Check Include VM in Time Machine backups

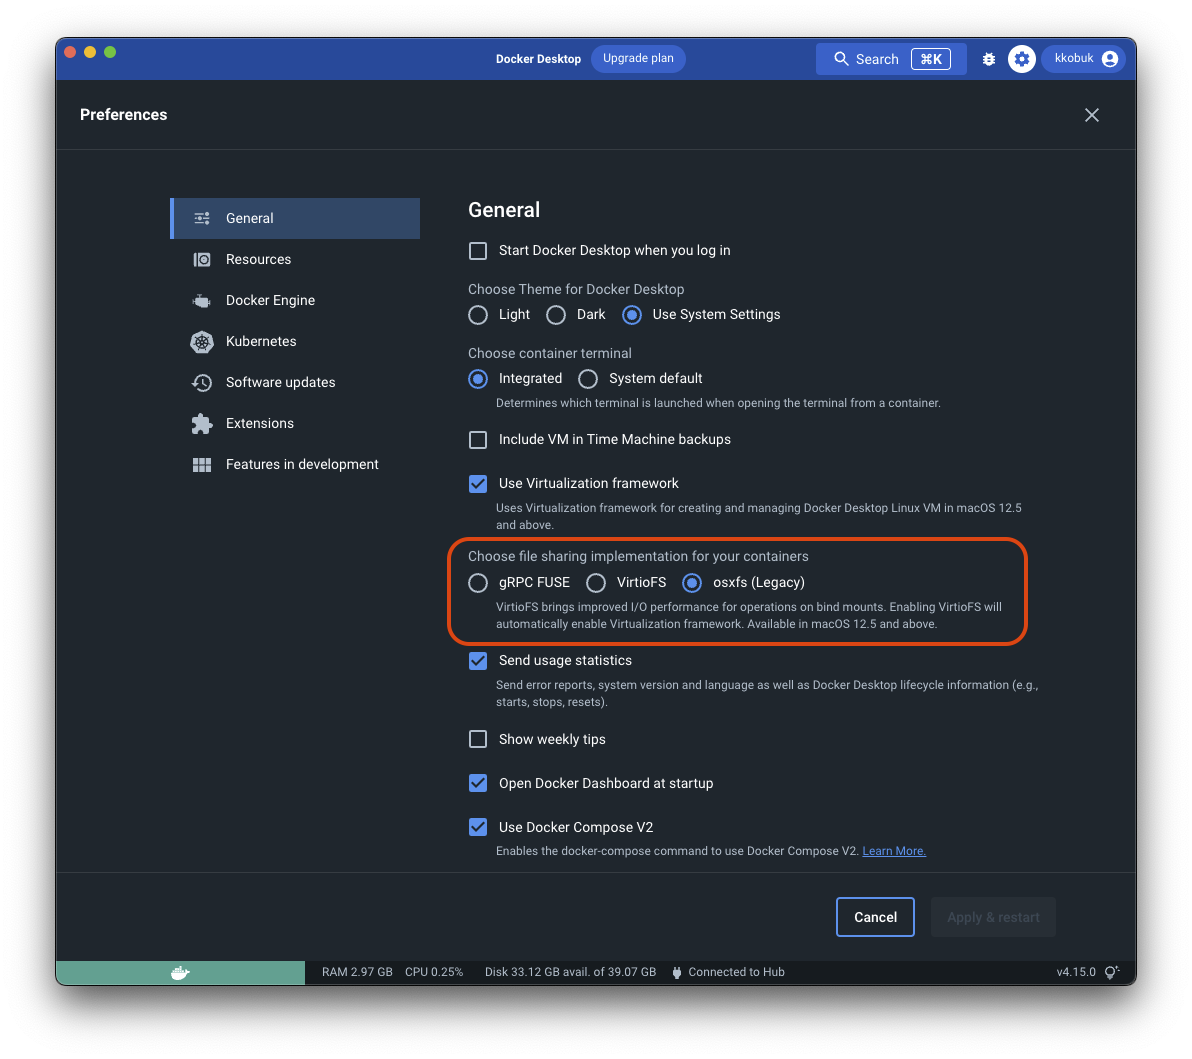[477, 439]
